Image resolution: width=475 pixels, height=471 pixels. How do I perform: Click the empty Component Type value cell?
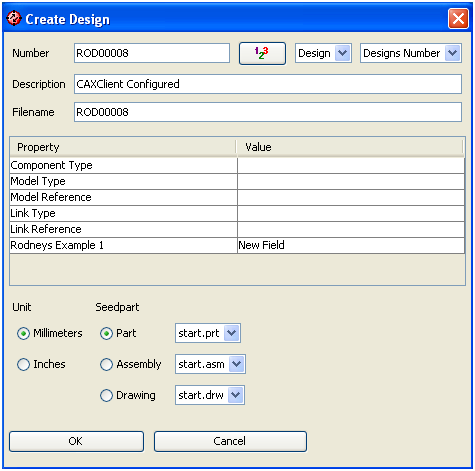pyautogui.click(x=351, y=165)
